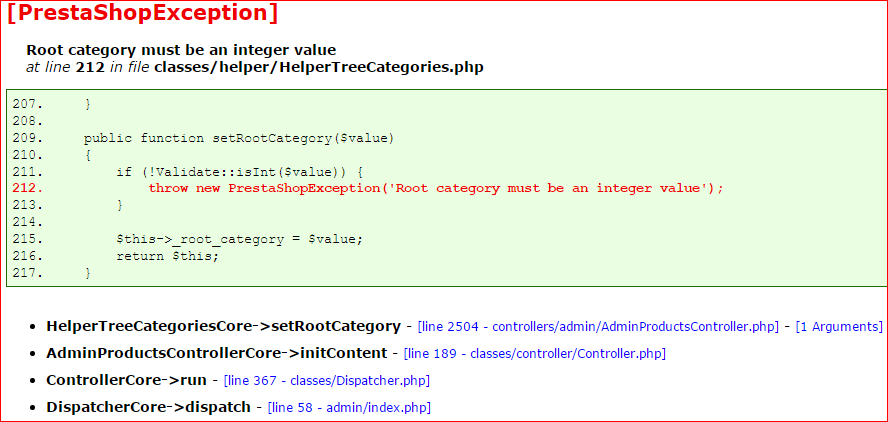
Task: Click the PrestaShopException heading
Action: (142, 13)
